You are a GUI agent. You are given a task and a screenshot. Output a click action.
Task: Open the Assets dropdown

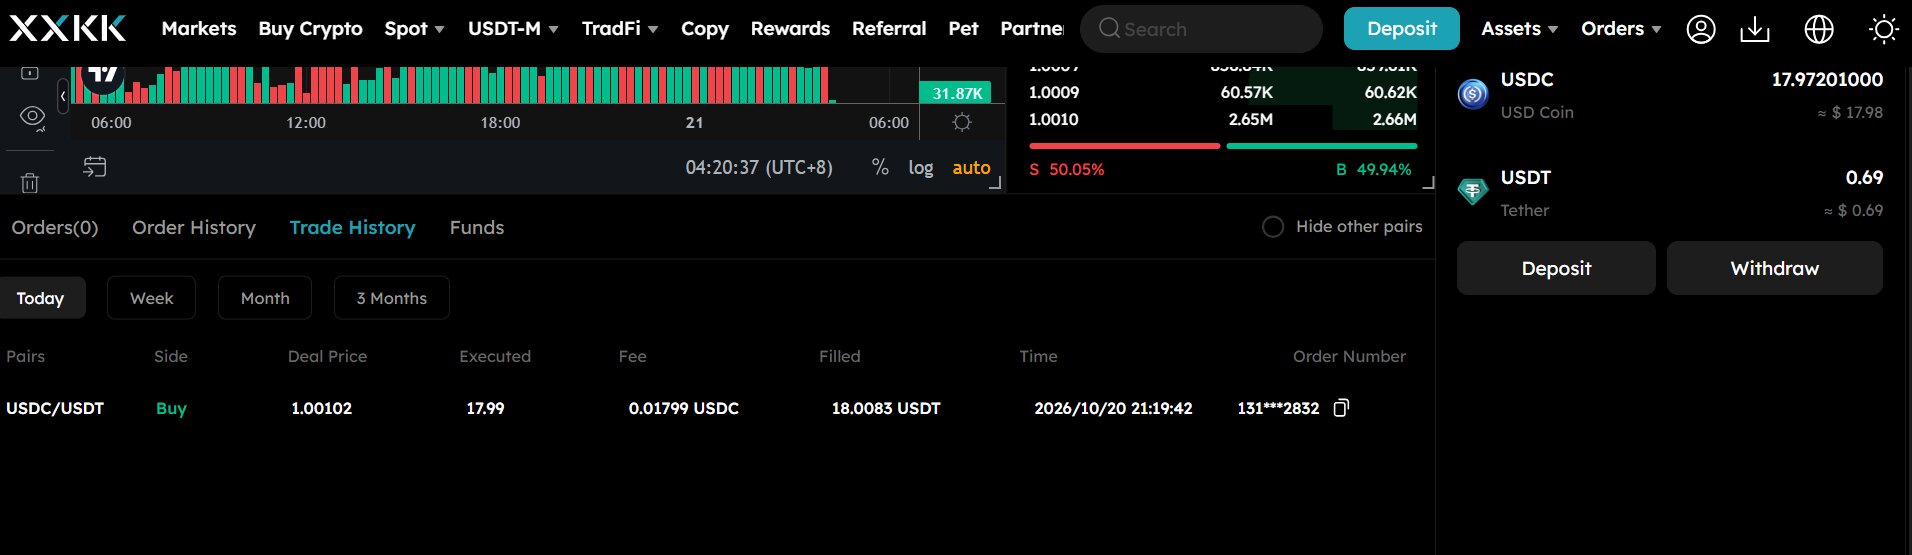click(x=1519, y=29)
